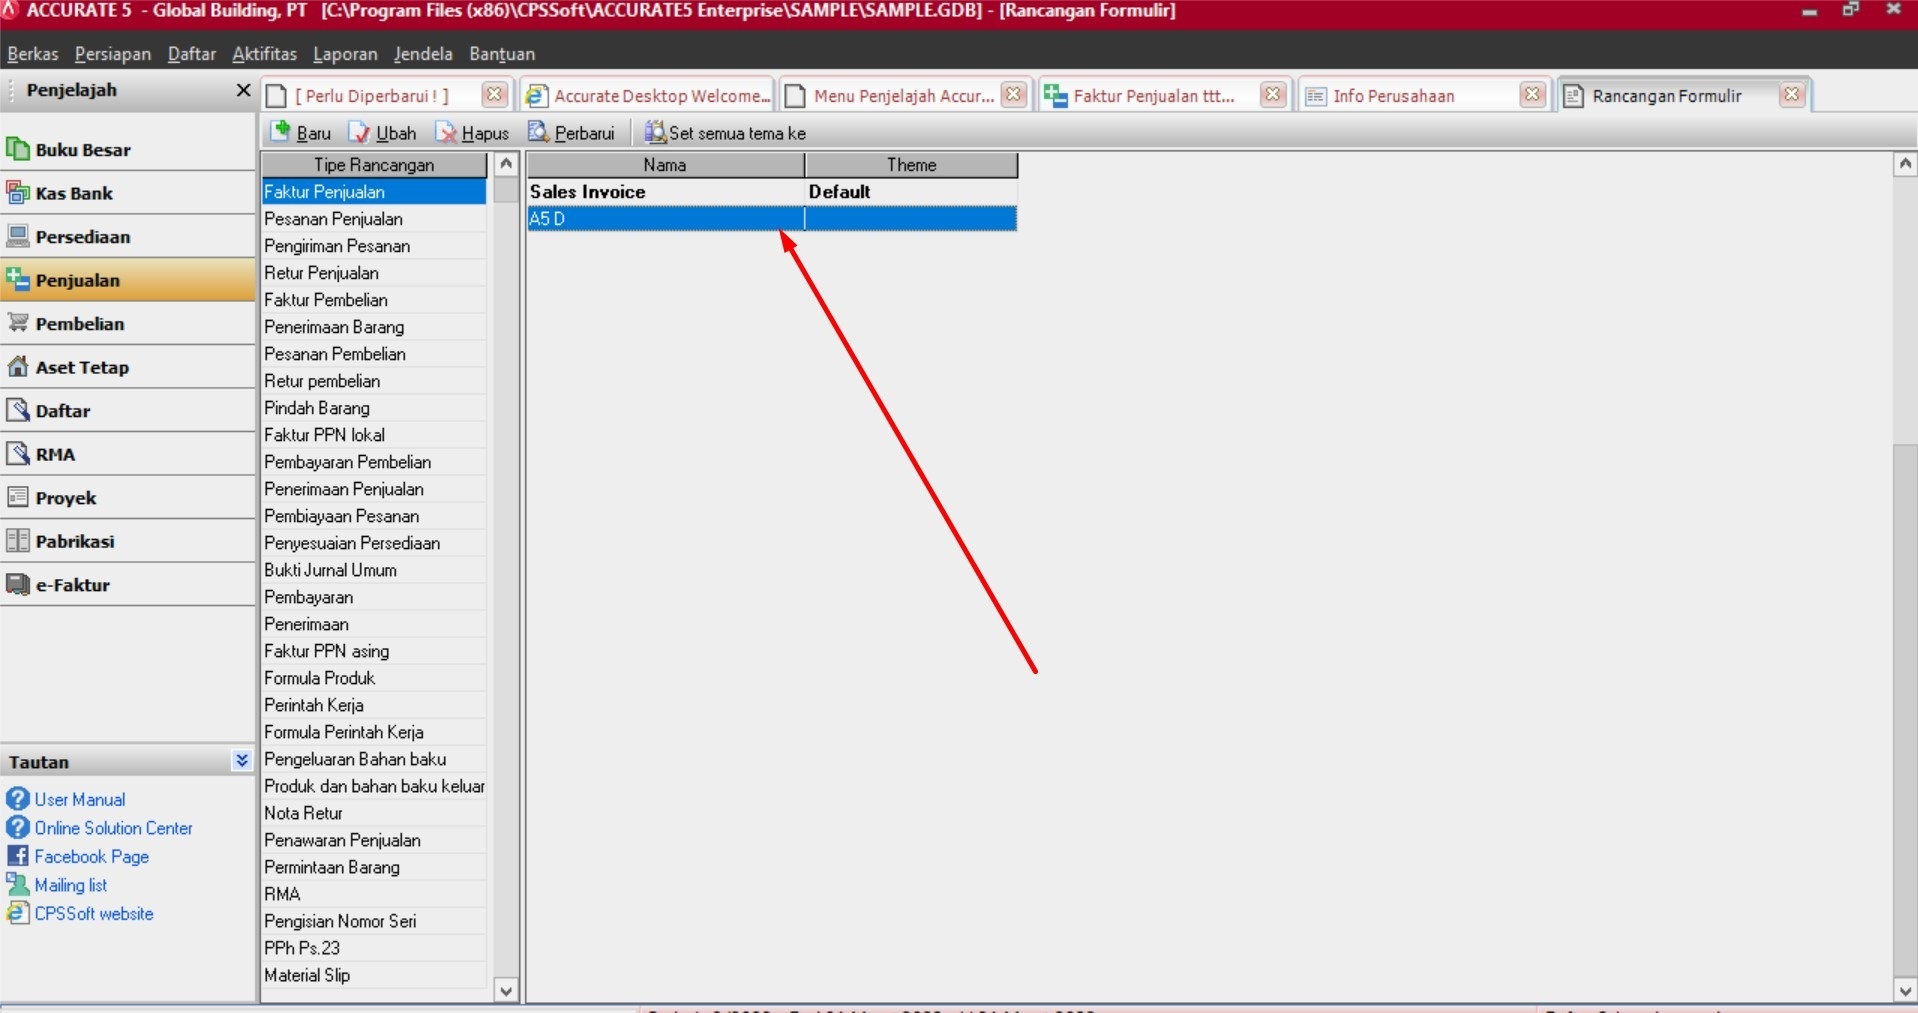Open the Buku Besar module in sidebar
Screen dimensions: 1918x1013
(128, 150)
